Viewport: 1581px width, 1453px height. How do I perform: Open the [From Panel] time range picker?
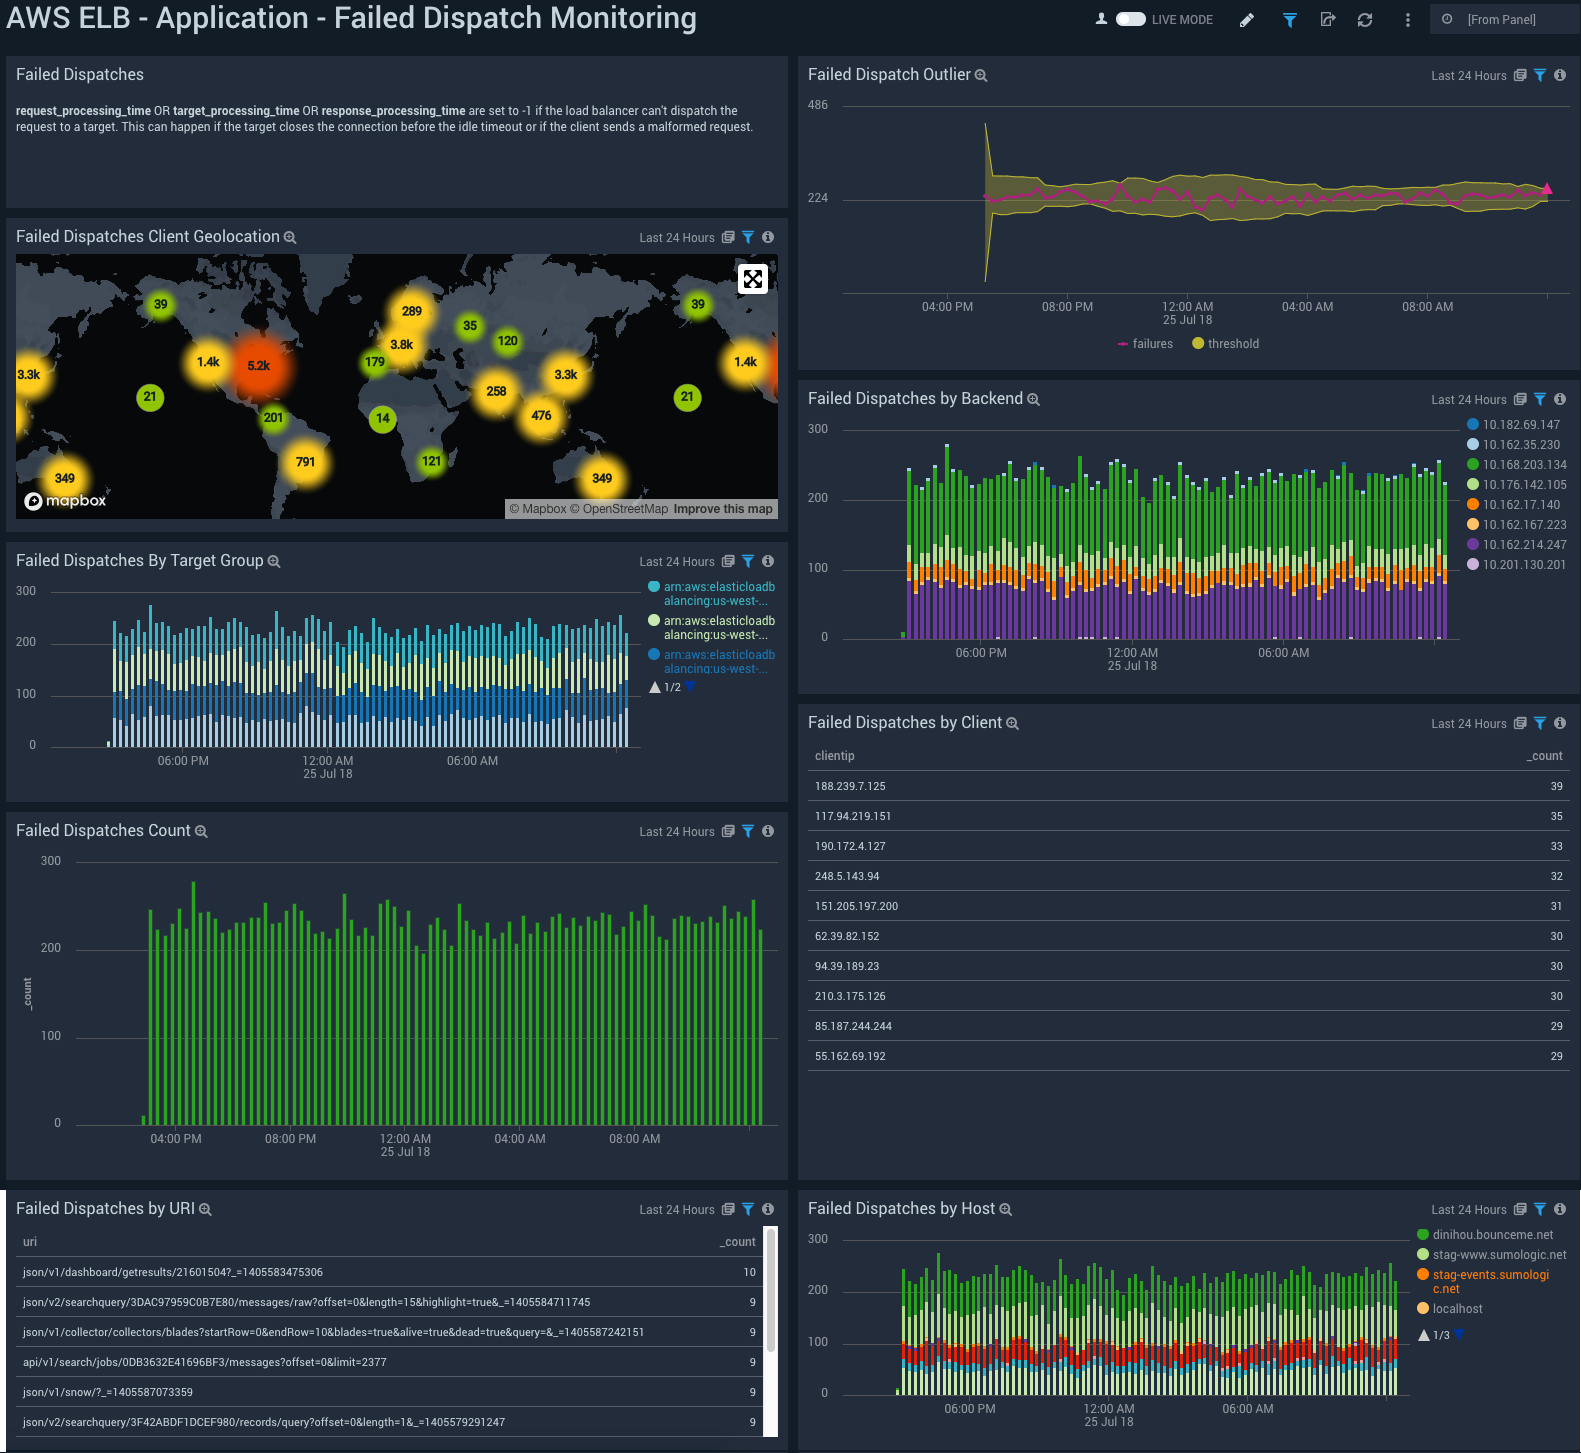click(x=1500, y=20)
